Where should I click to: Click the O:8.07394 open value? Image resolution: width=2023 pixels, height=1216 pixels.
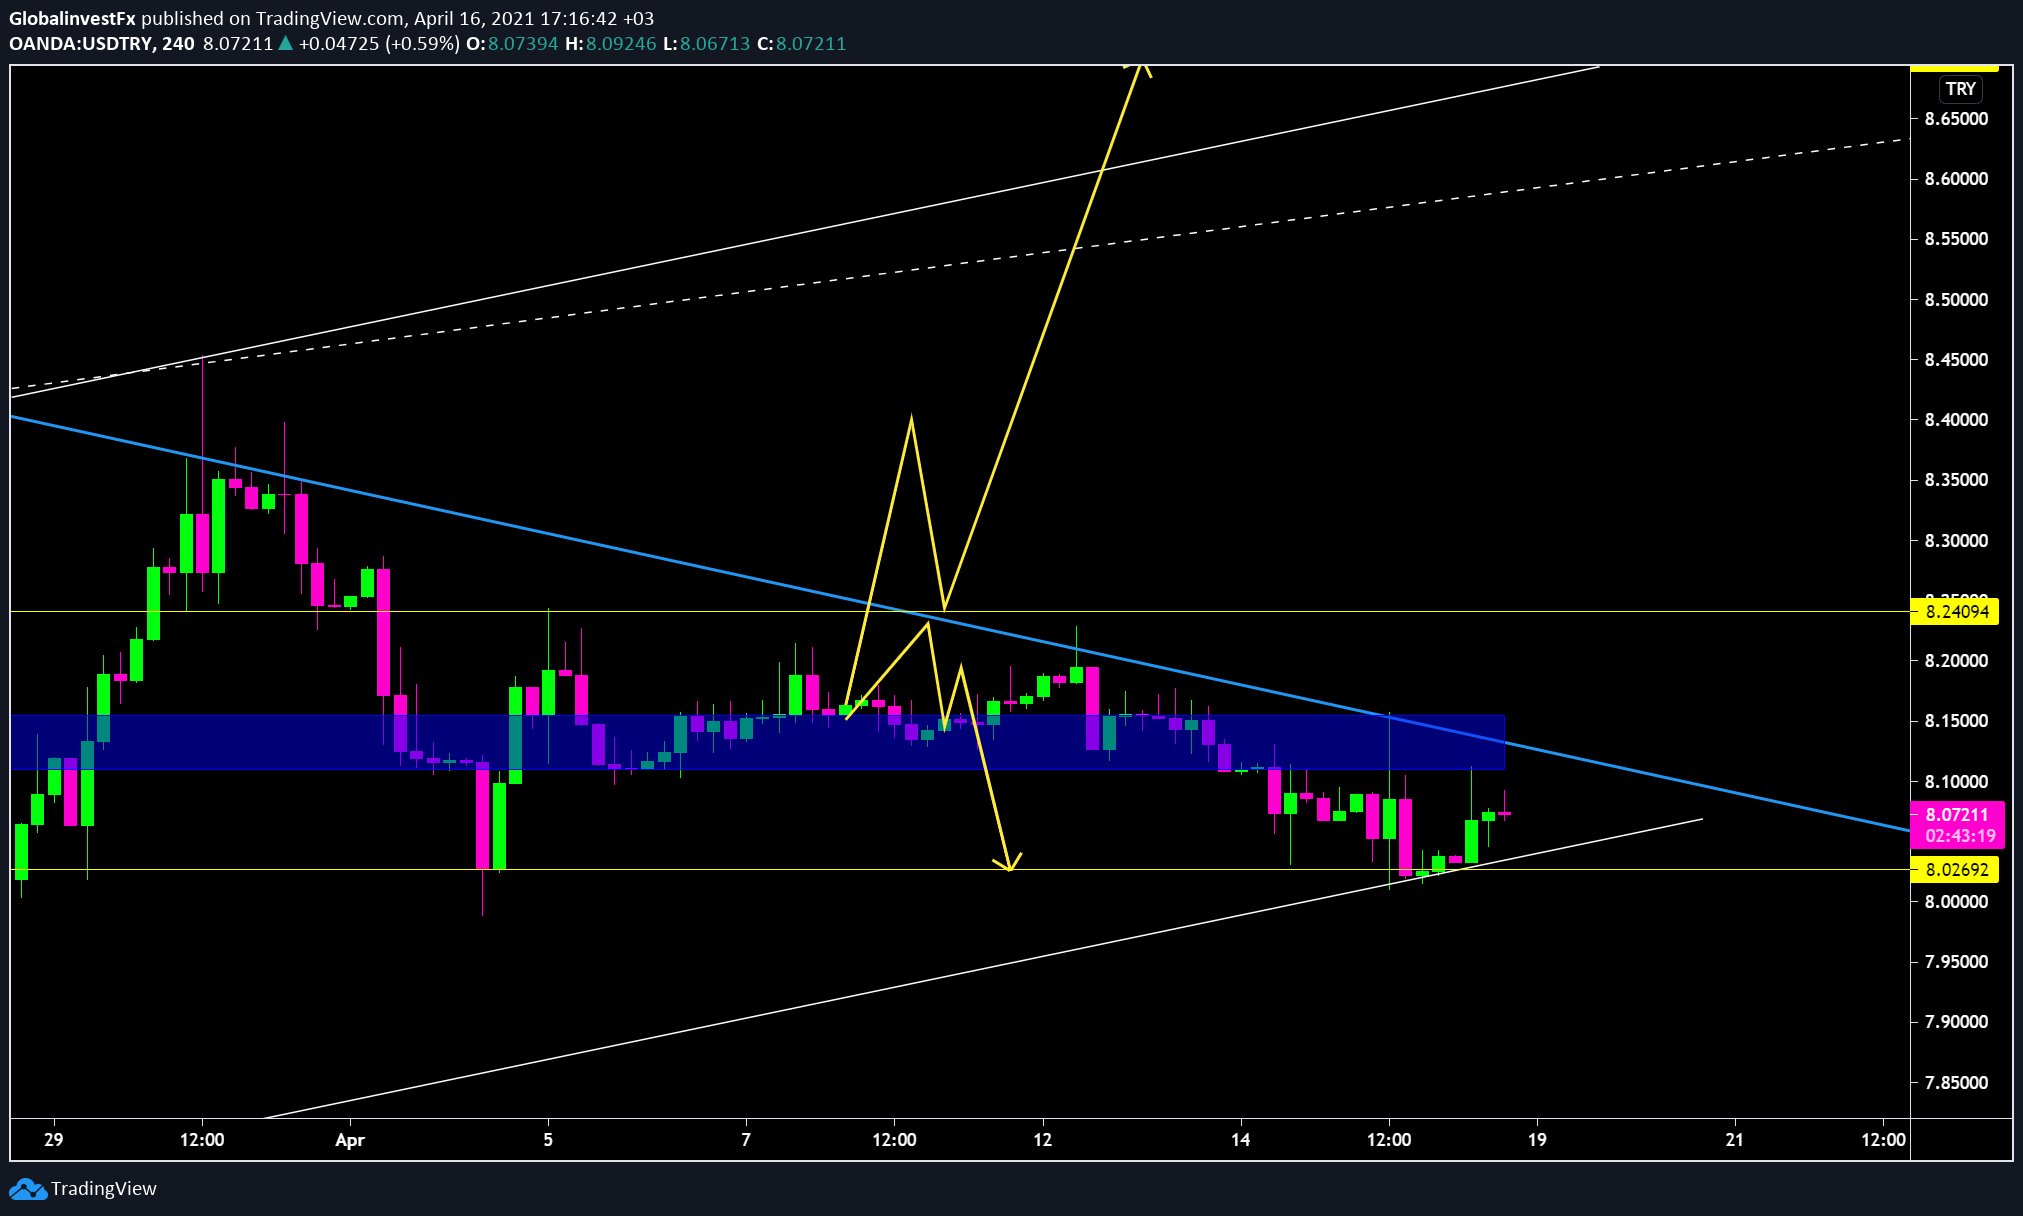pos(512,44)
